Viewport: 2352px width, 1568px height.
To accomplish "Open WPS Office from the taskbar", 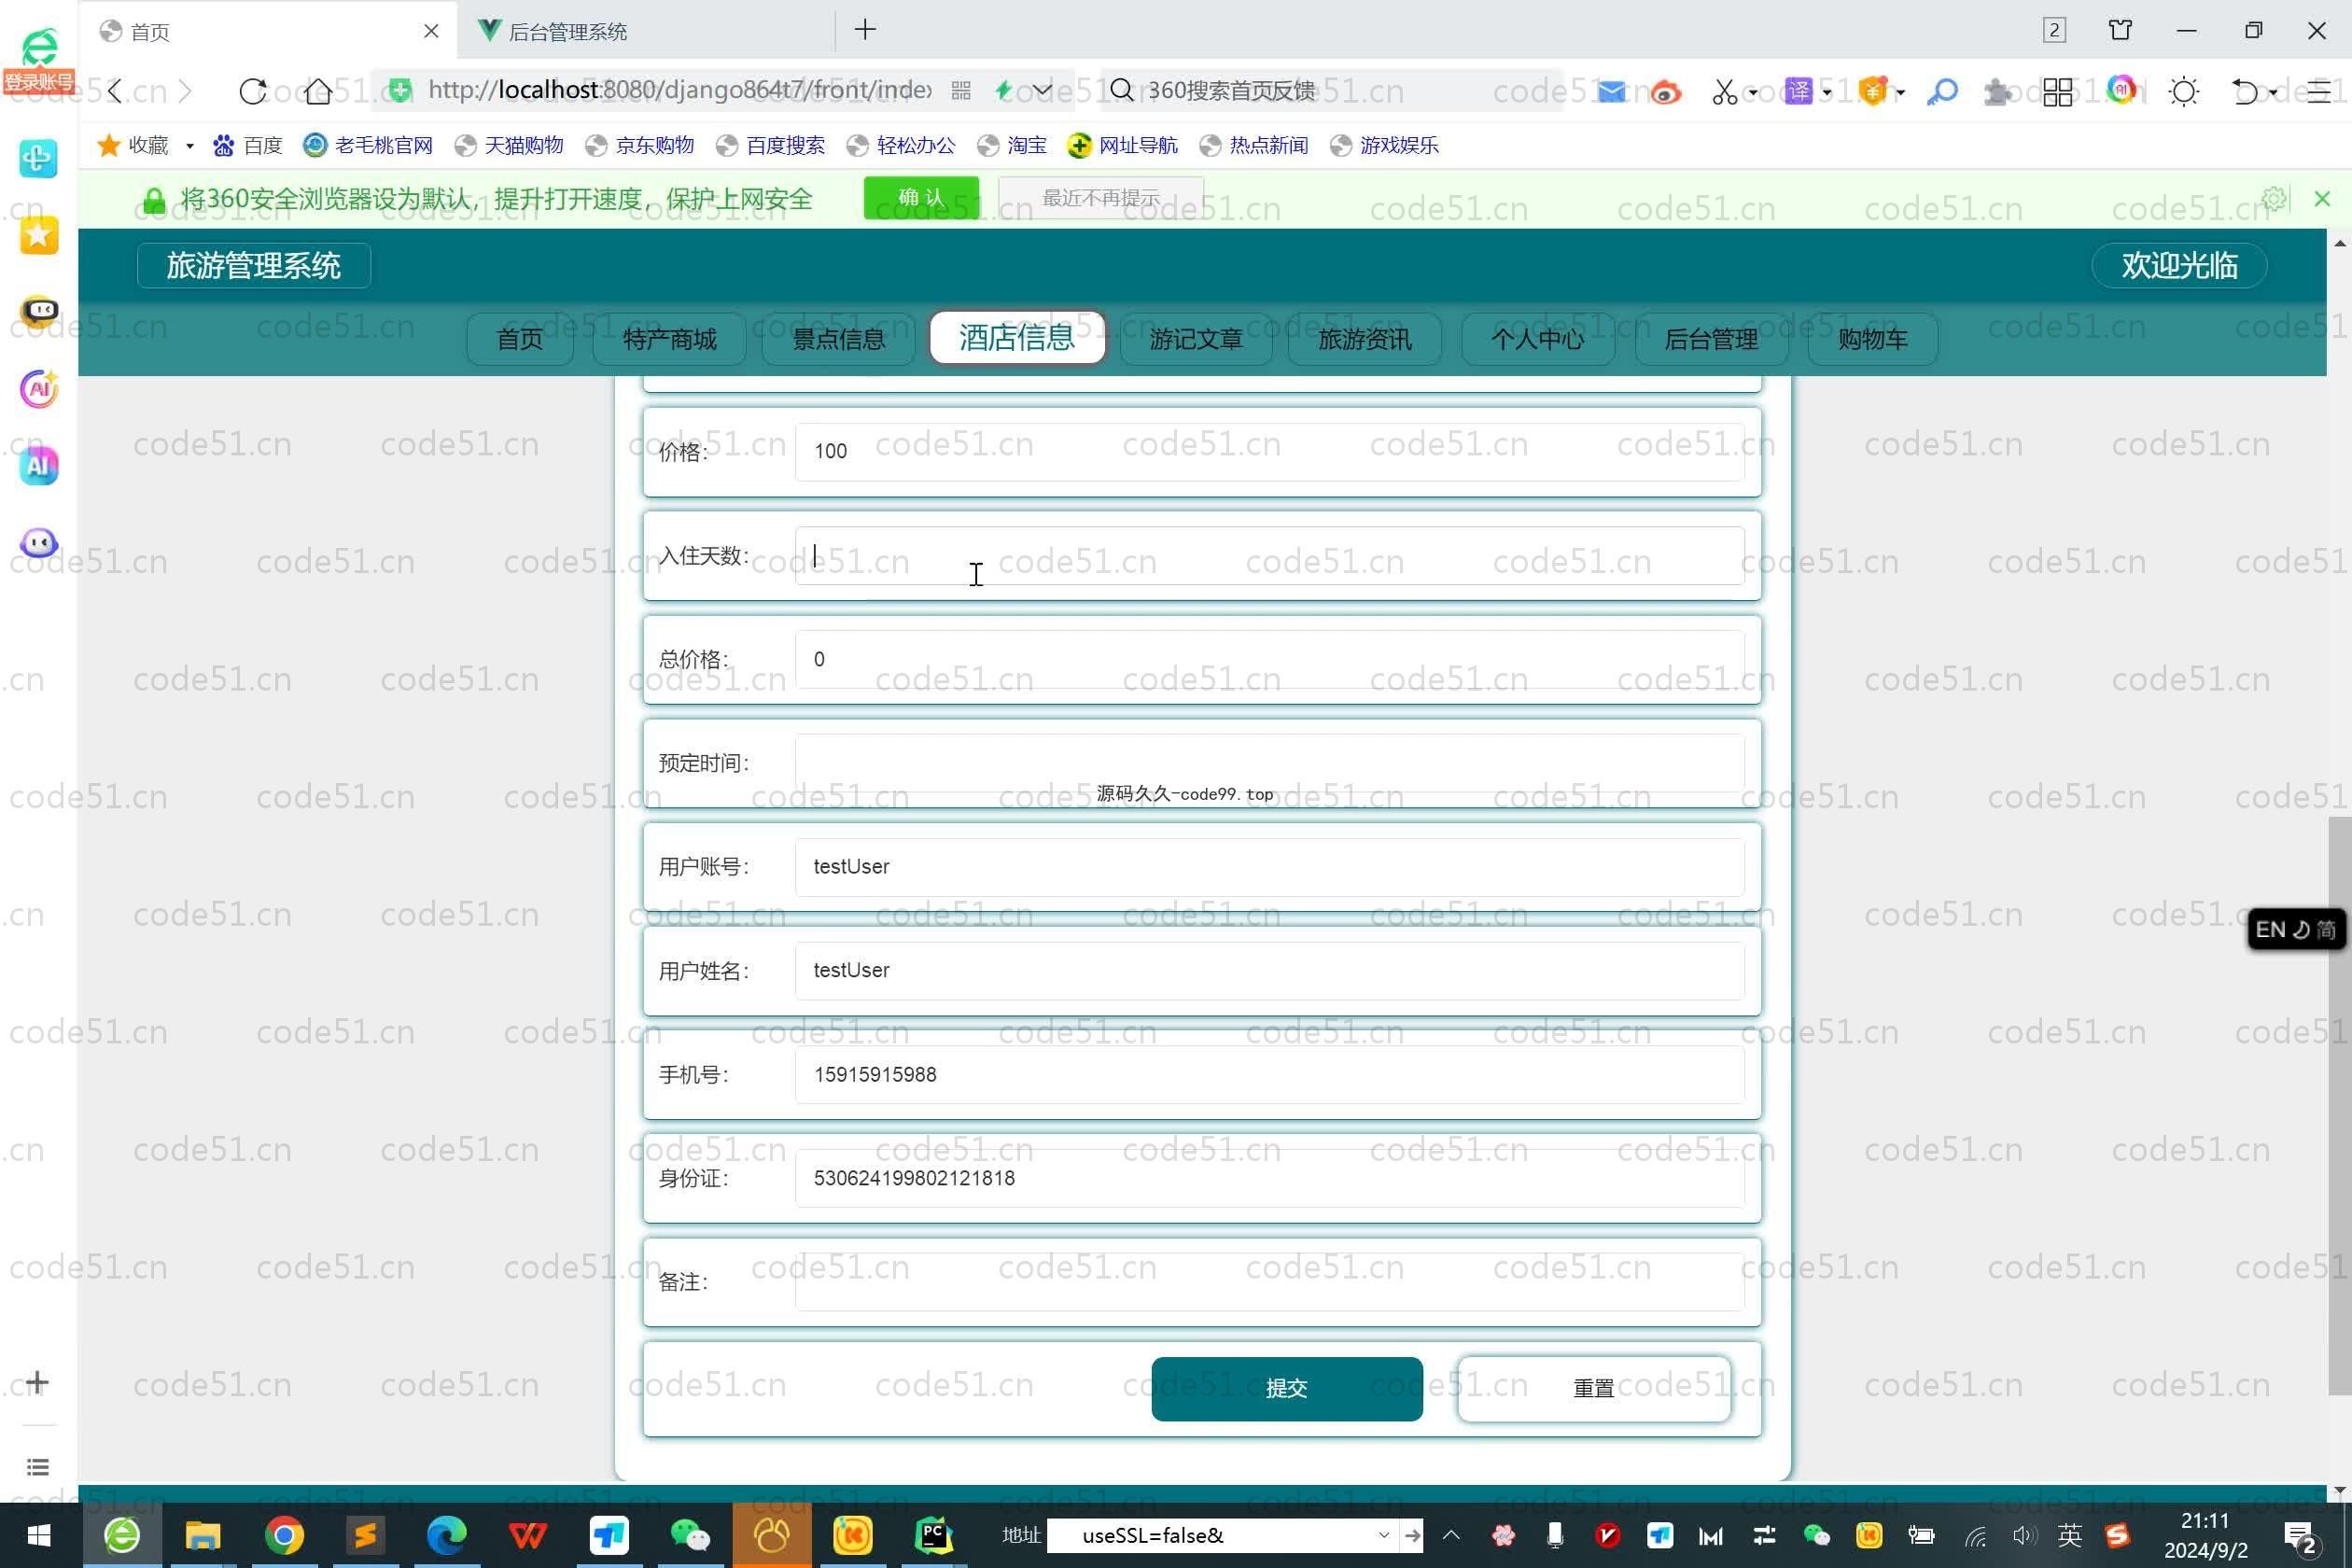I will [528, 1535].
